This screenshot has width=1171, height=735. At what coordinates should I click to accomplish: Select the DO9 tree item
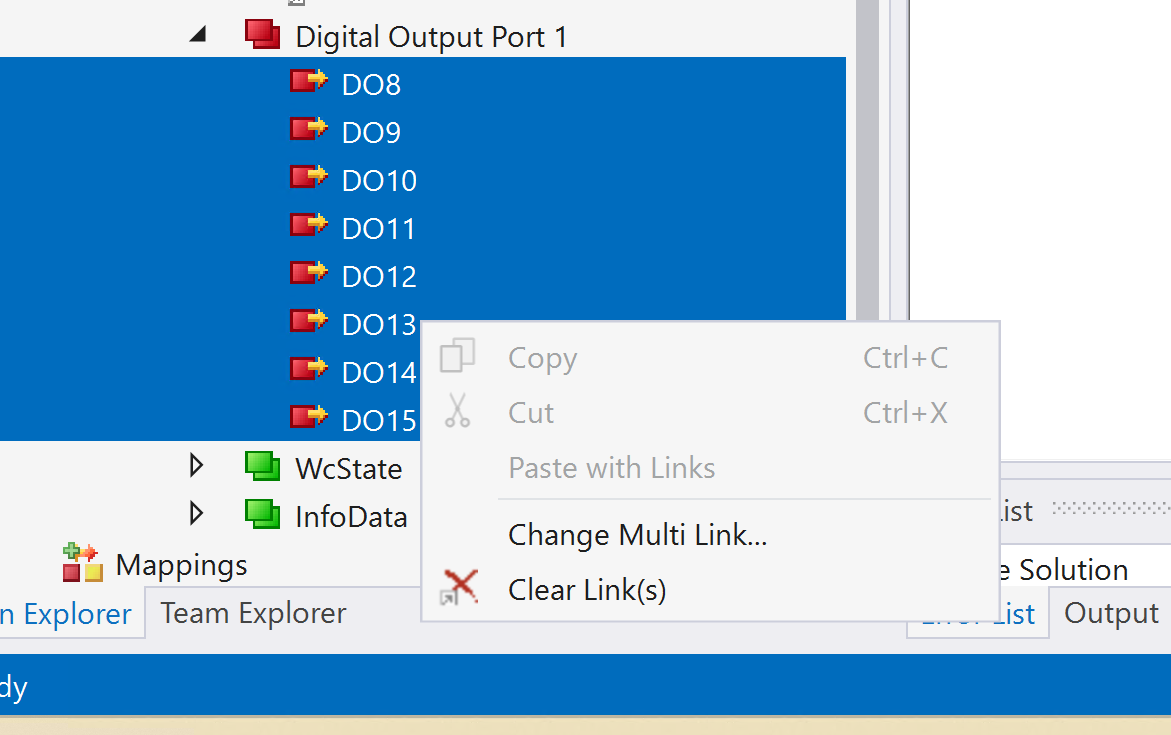(x=371, y=133)
